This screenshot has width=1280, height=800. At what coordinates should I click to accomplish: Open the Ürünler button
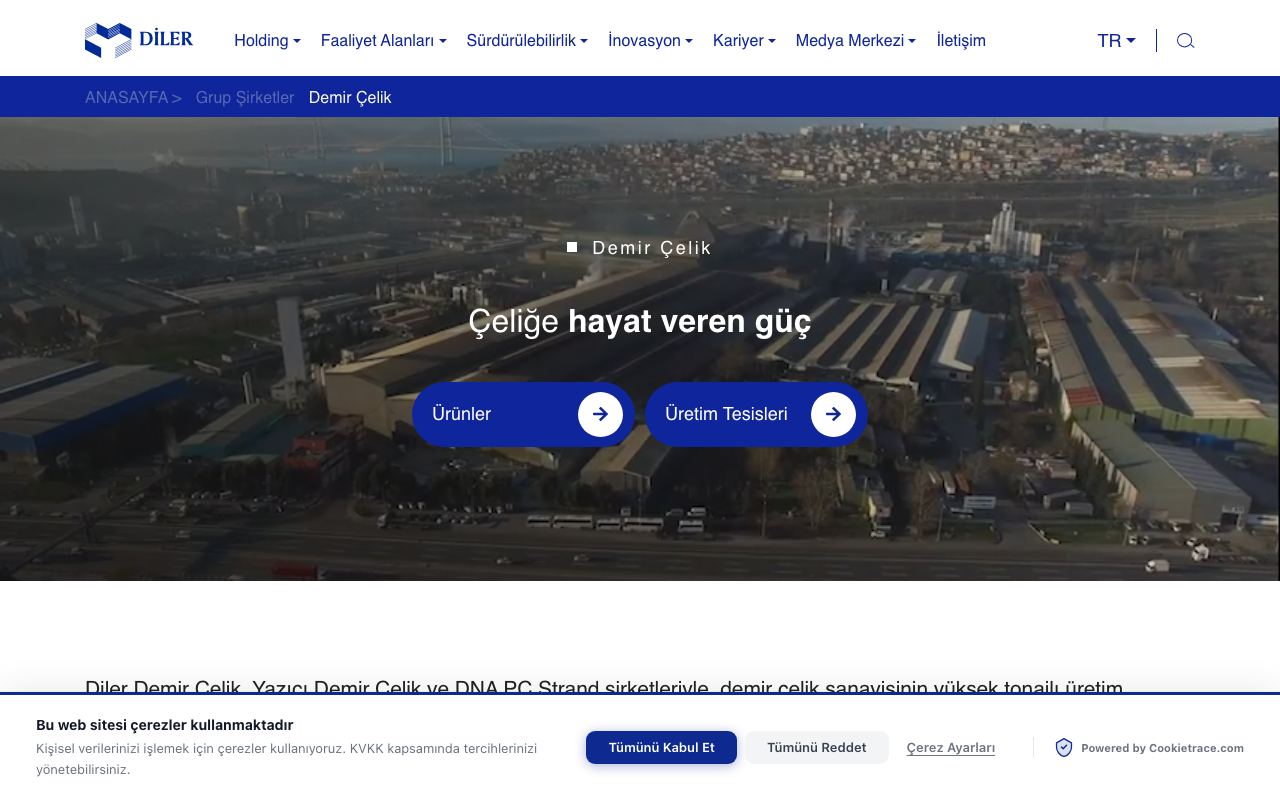point(523,414)
